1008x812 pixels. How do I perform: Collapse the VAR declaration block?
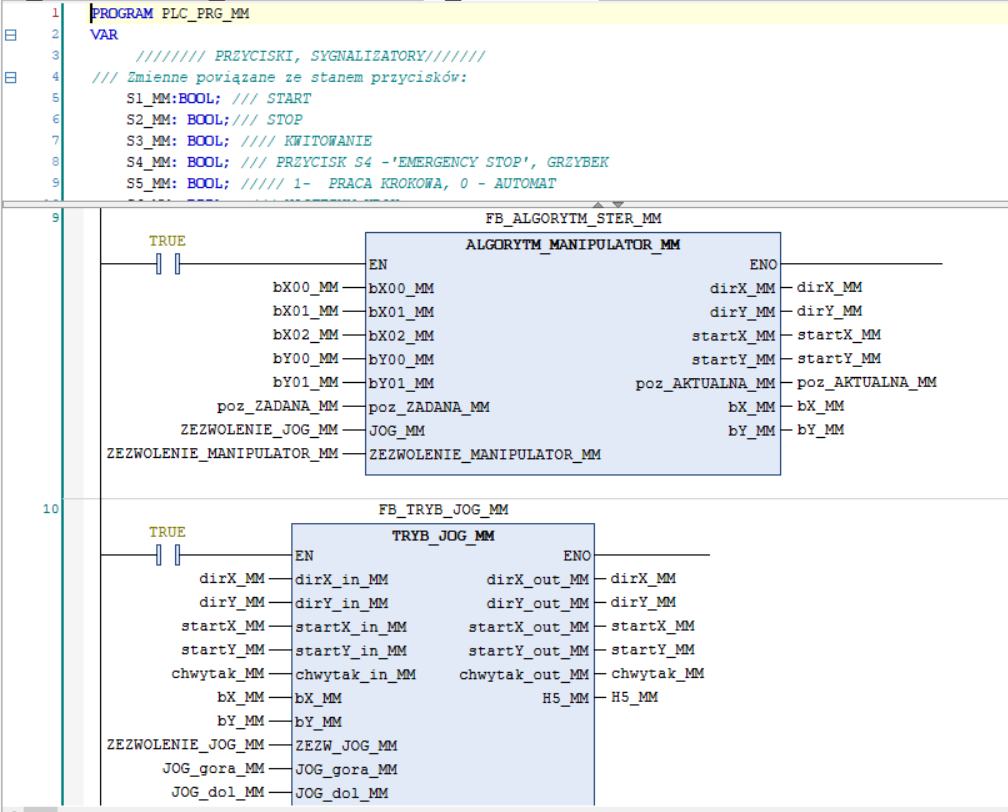pos(10,35)
